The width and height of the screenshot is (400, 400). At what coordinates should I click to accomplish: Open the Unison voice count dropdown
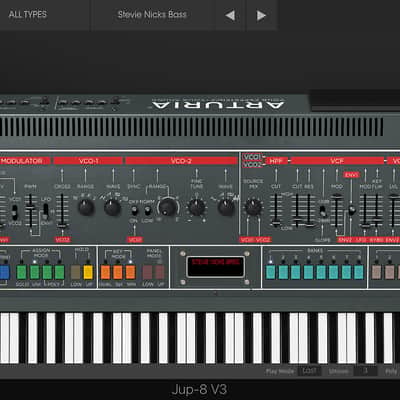point(366,371)
